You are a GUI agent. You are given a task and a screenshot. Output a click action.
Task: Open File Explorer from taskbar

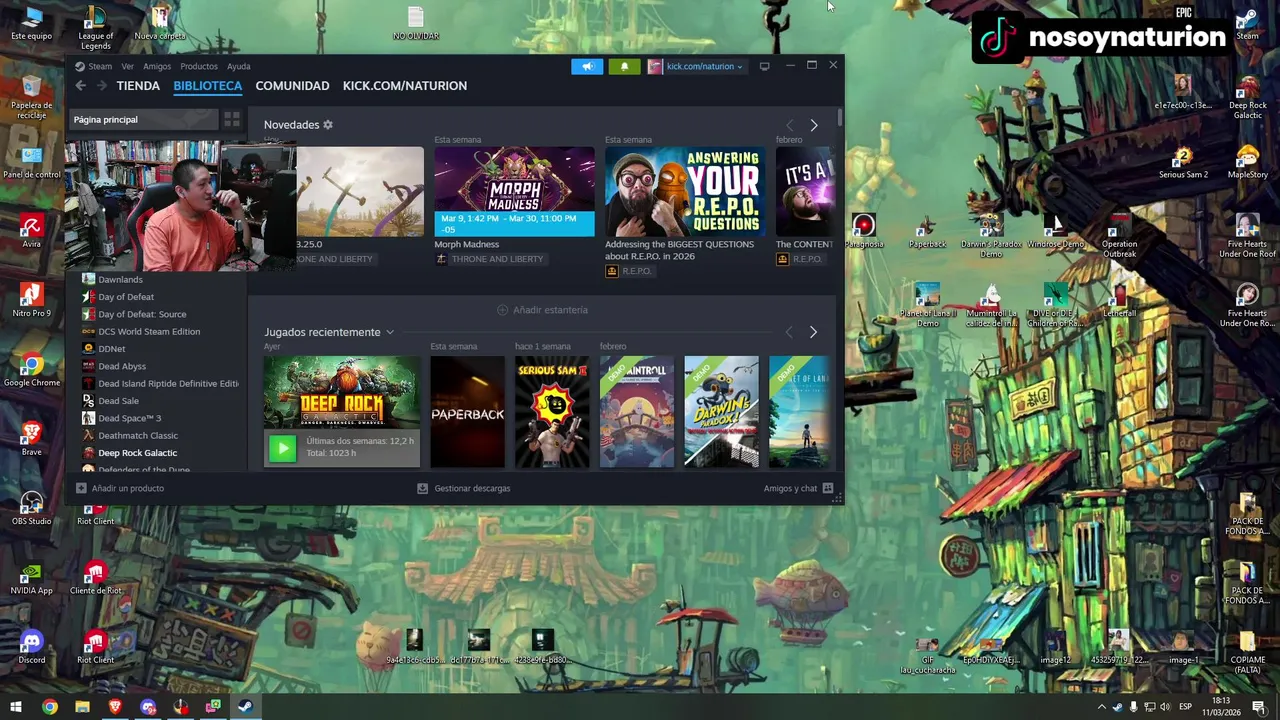tap(82, 707)
